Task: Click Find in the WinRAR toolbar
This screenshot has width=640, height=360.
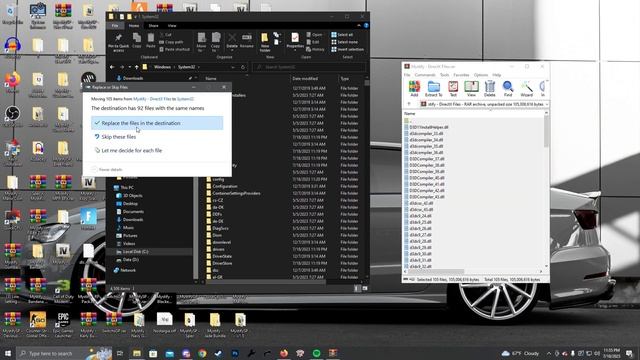Action: pyautogui.click(x=508, y=89)
